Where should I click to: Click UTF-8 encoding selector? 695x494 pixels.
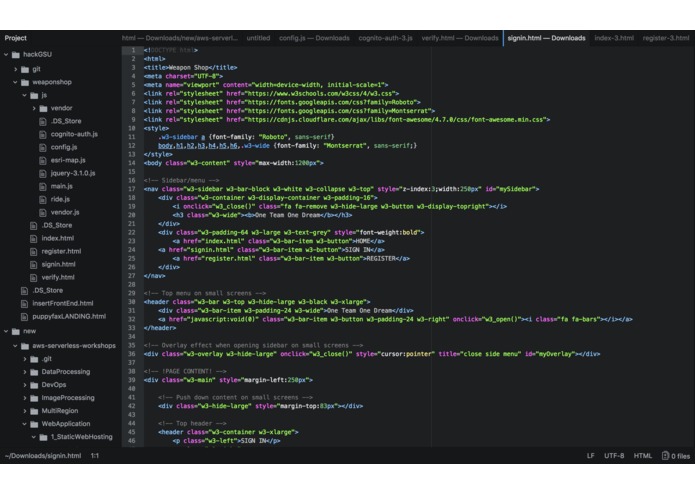click(614, 455)
